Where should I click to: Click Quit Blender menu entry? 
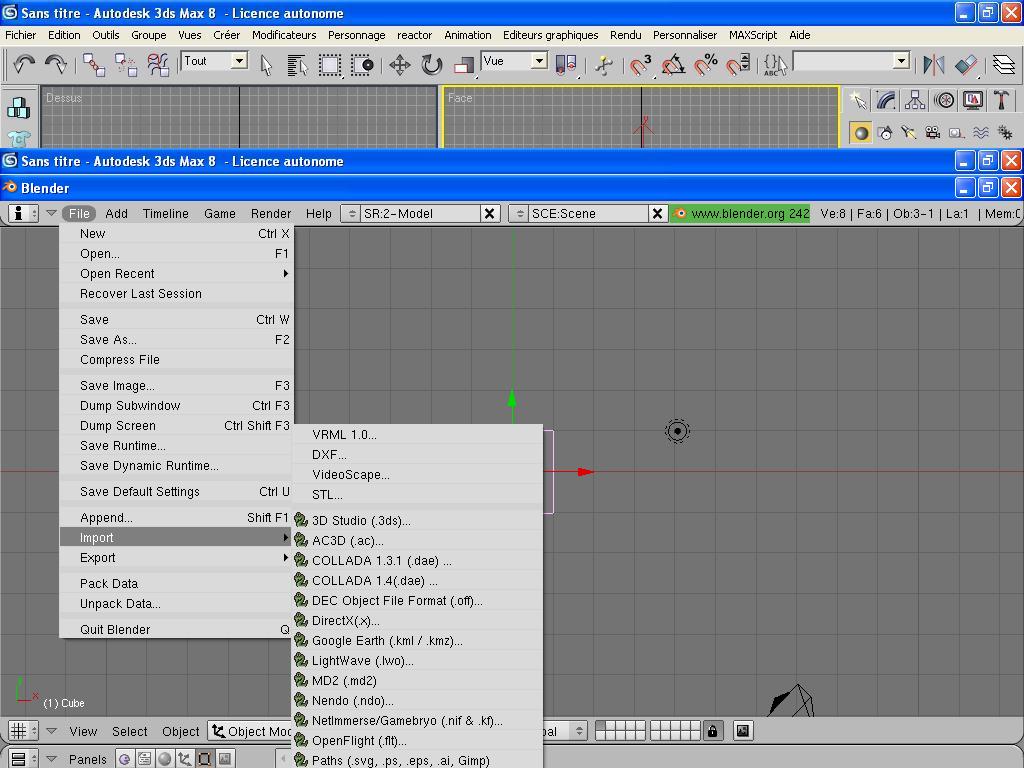tap(176, 630)
